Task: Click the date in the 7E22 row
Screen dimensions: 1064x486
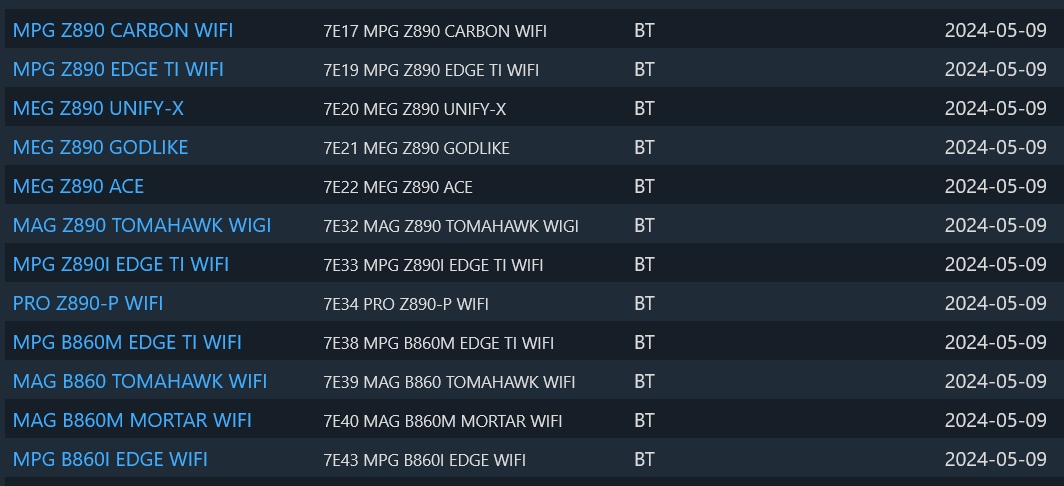Action: click(995, 187)
